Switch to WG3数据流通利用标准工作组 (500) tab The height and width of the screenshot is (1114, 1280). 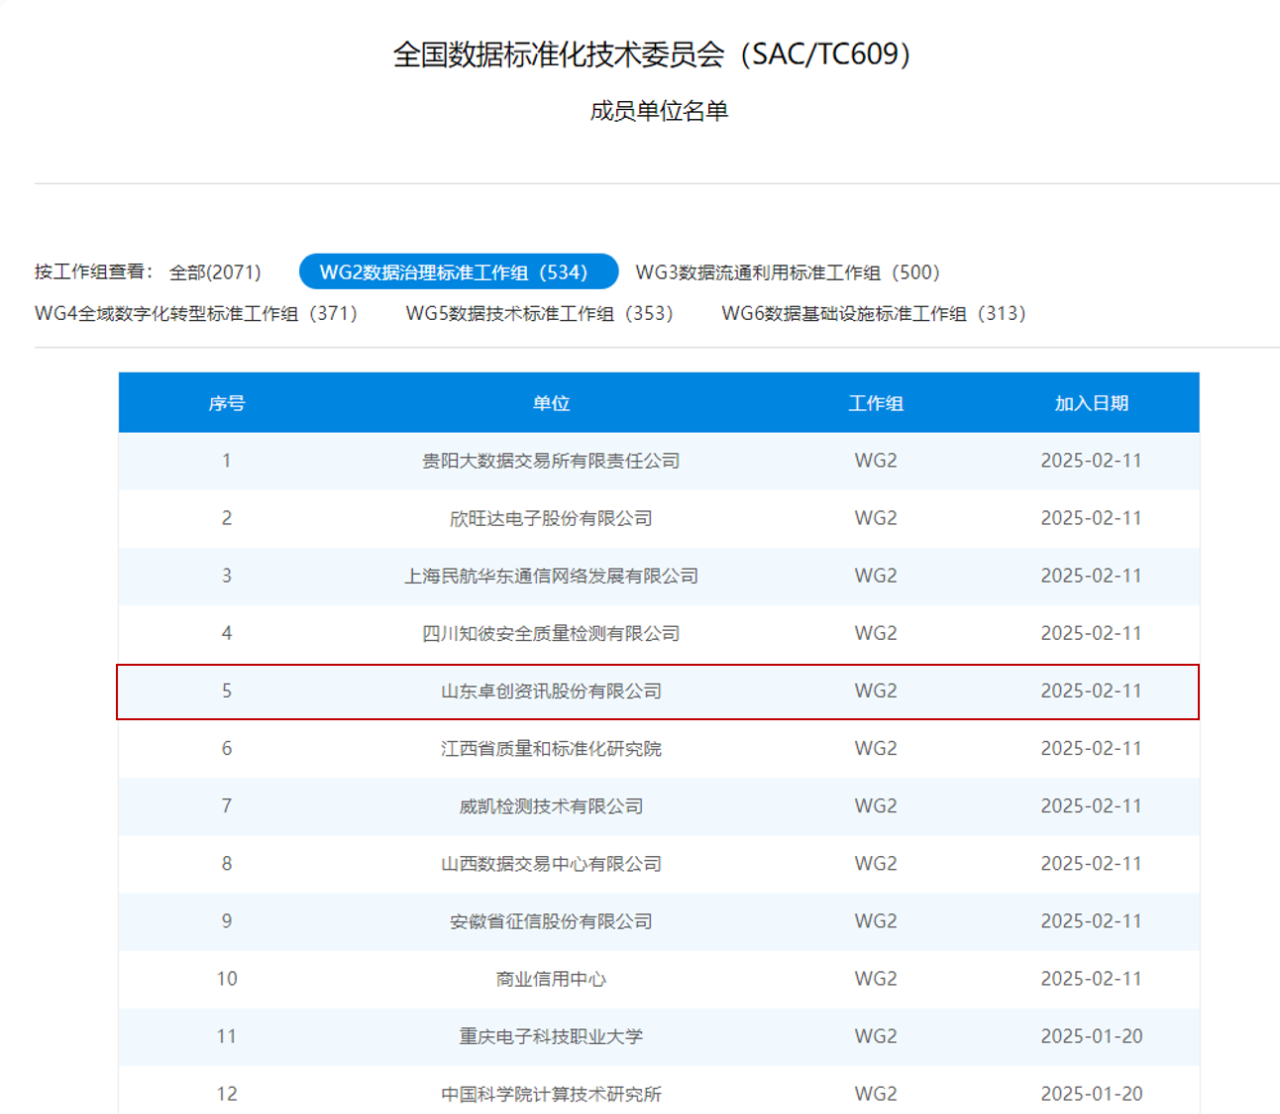788,272
